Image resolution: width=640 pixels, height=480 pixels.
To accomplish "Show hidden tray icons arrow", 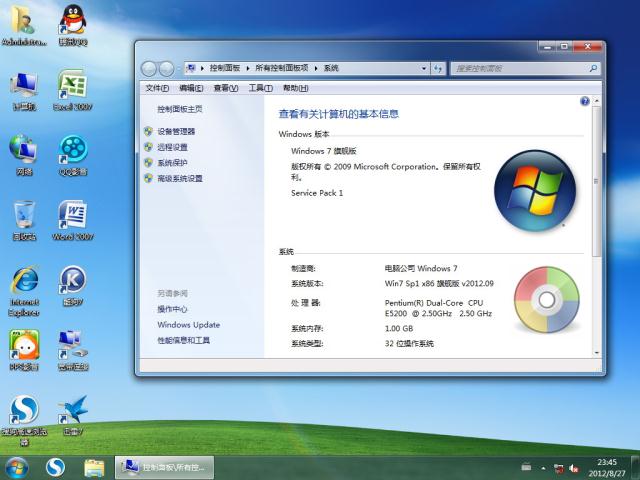I will tap(543, 468).
